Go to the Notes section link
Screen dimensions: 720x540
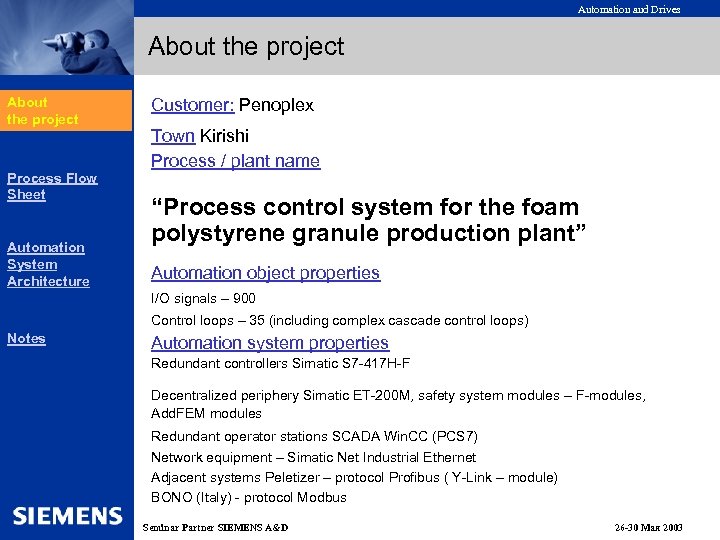[x=26, y=338]
